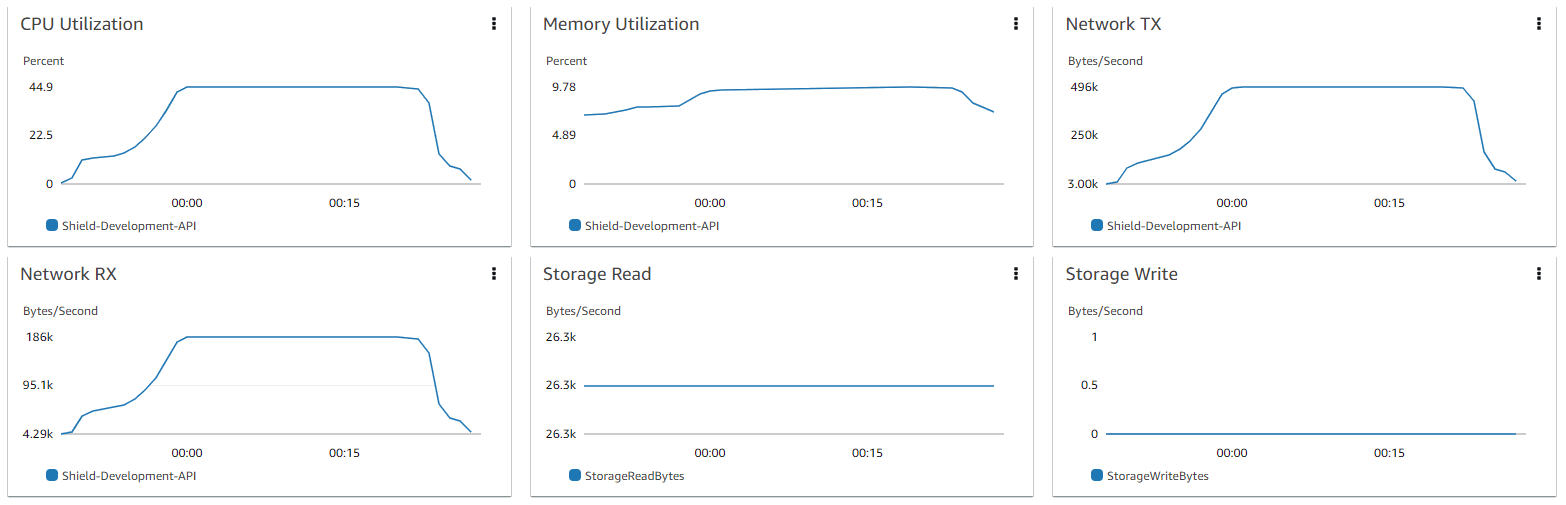Click the StorageWriteBytes legend label

pyautogui.click(x=1158, y=476)
